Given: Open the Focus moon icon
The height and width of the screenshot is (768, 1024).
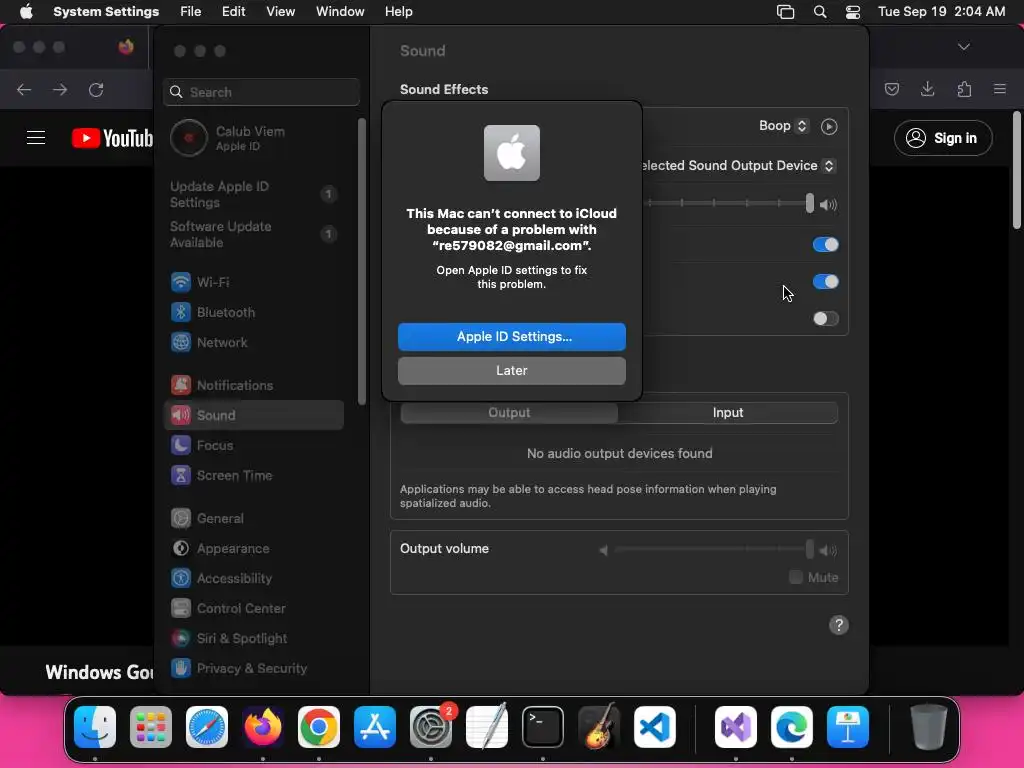Looking at the screenshot, I should pyautogui.click(x=181, y=445).
